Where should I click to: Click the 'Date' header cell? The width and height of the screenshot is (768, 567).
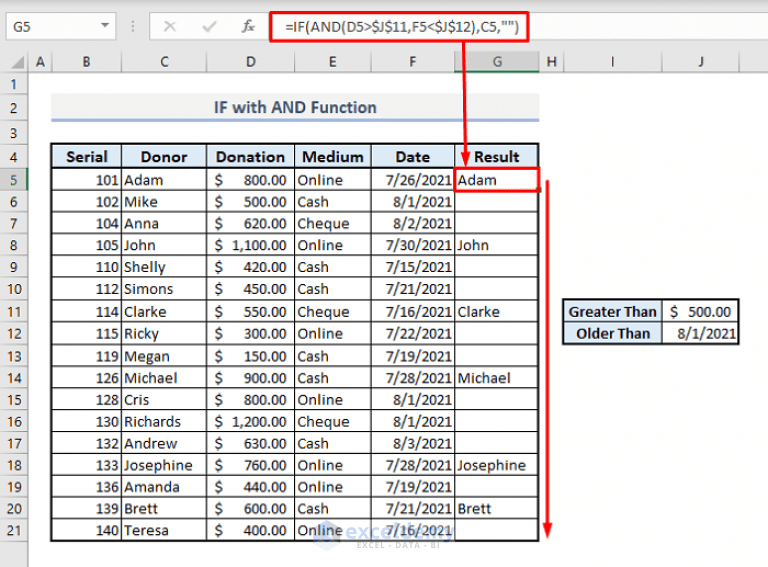413,157
